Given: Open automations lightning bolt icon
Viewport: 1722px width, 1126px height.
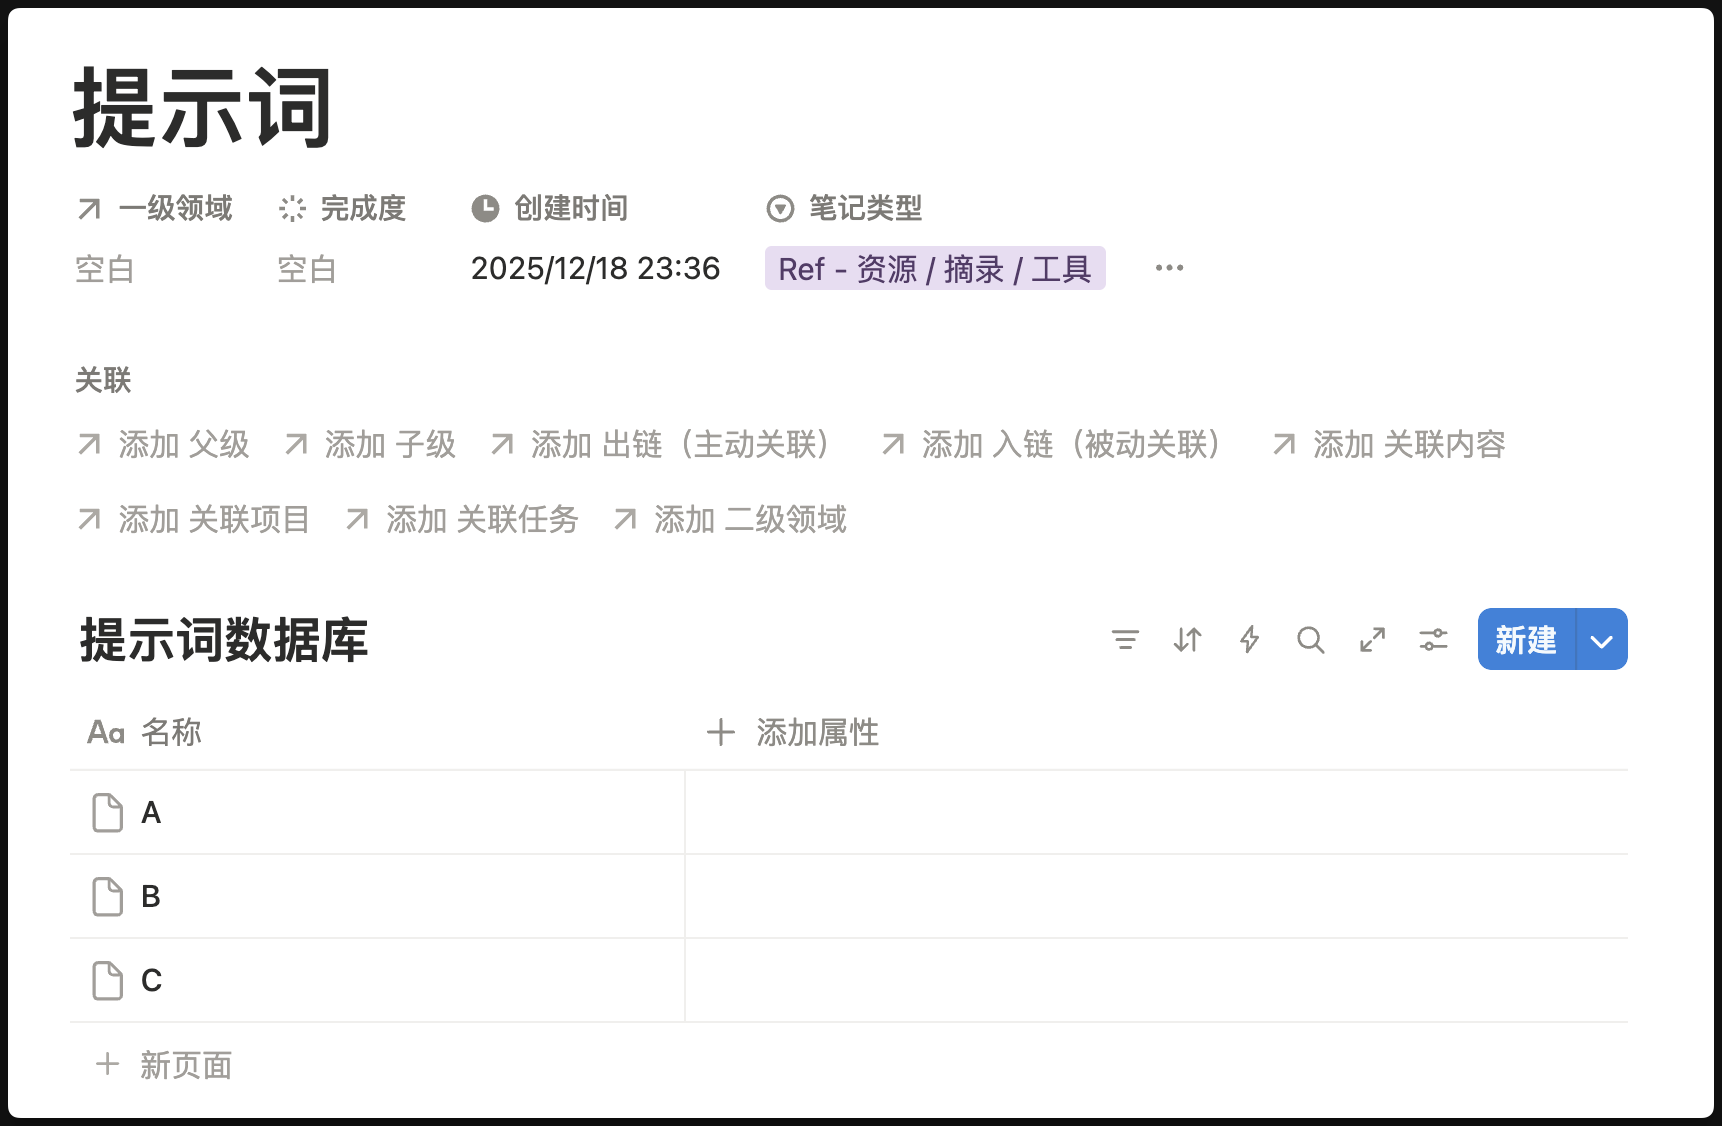Looking at the screenshot, I should (x=1249, y=640).
